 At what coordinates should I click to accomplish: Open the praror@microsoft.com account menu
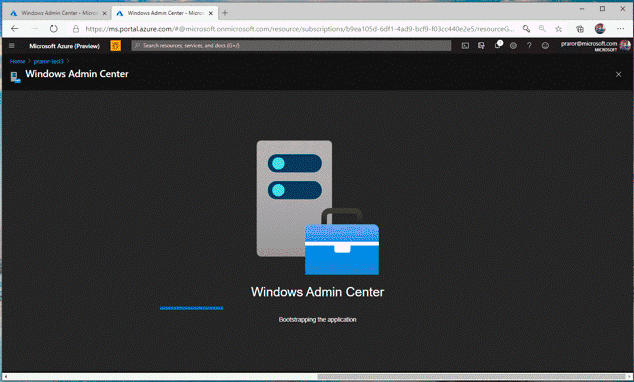point(595,46)
